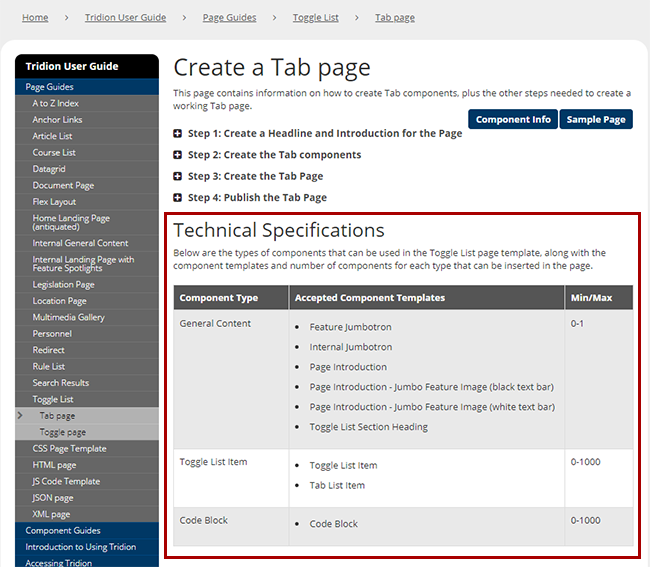Select JSON page in the sidebar
Screen dimensions: 650x567
click(53, 497)
